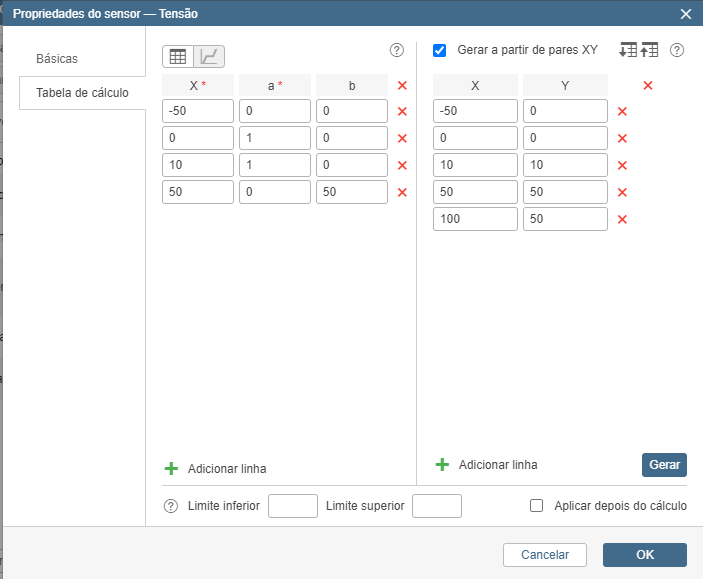Add a row to the XY pairs table
The width and height of the screenshot is (703, 579).
(487, 465)
